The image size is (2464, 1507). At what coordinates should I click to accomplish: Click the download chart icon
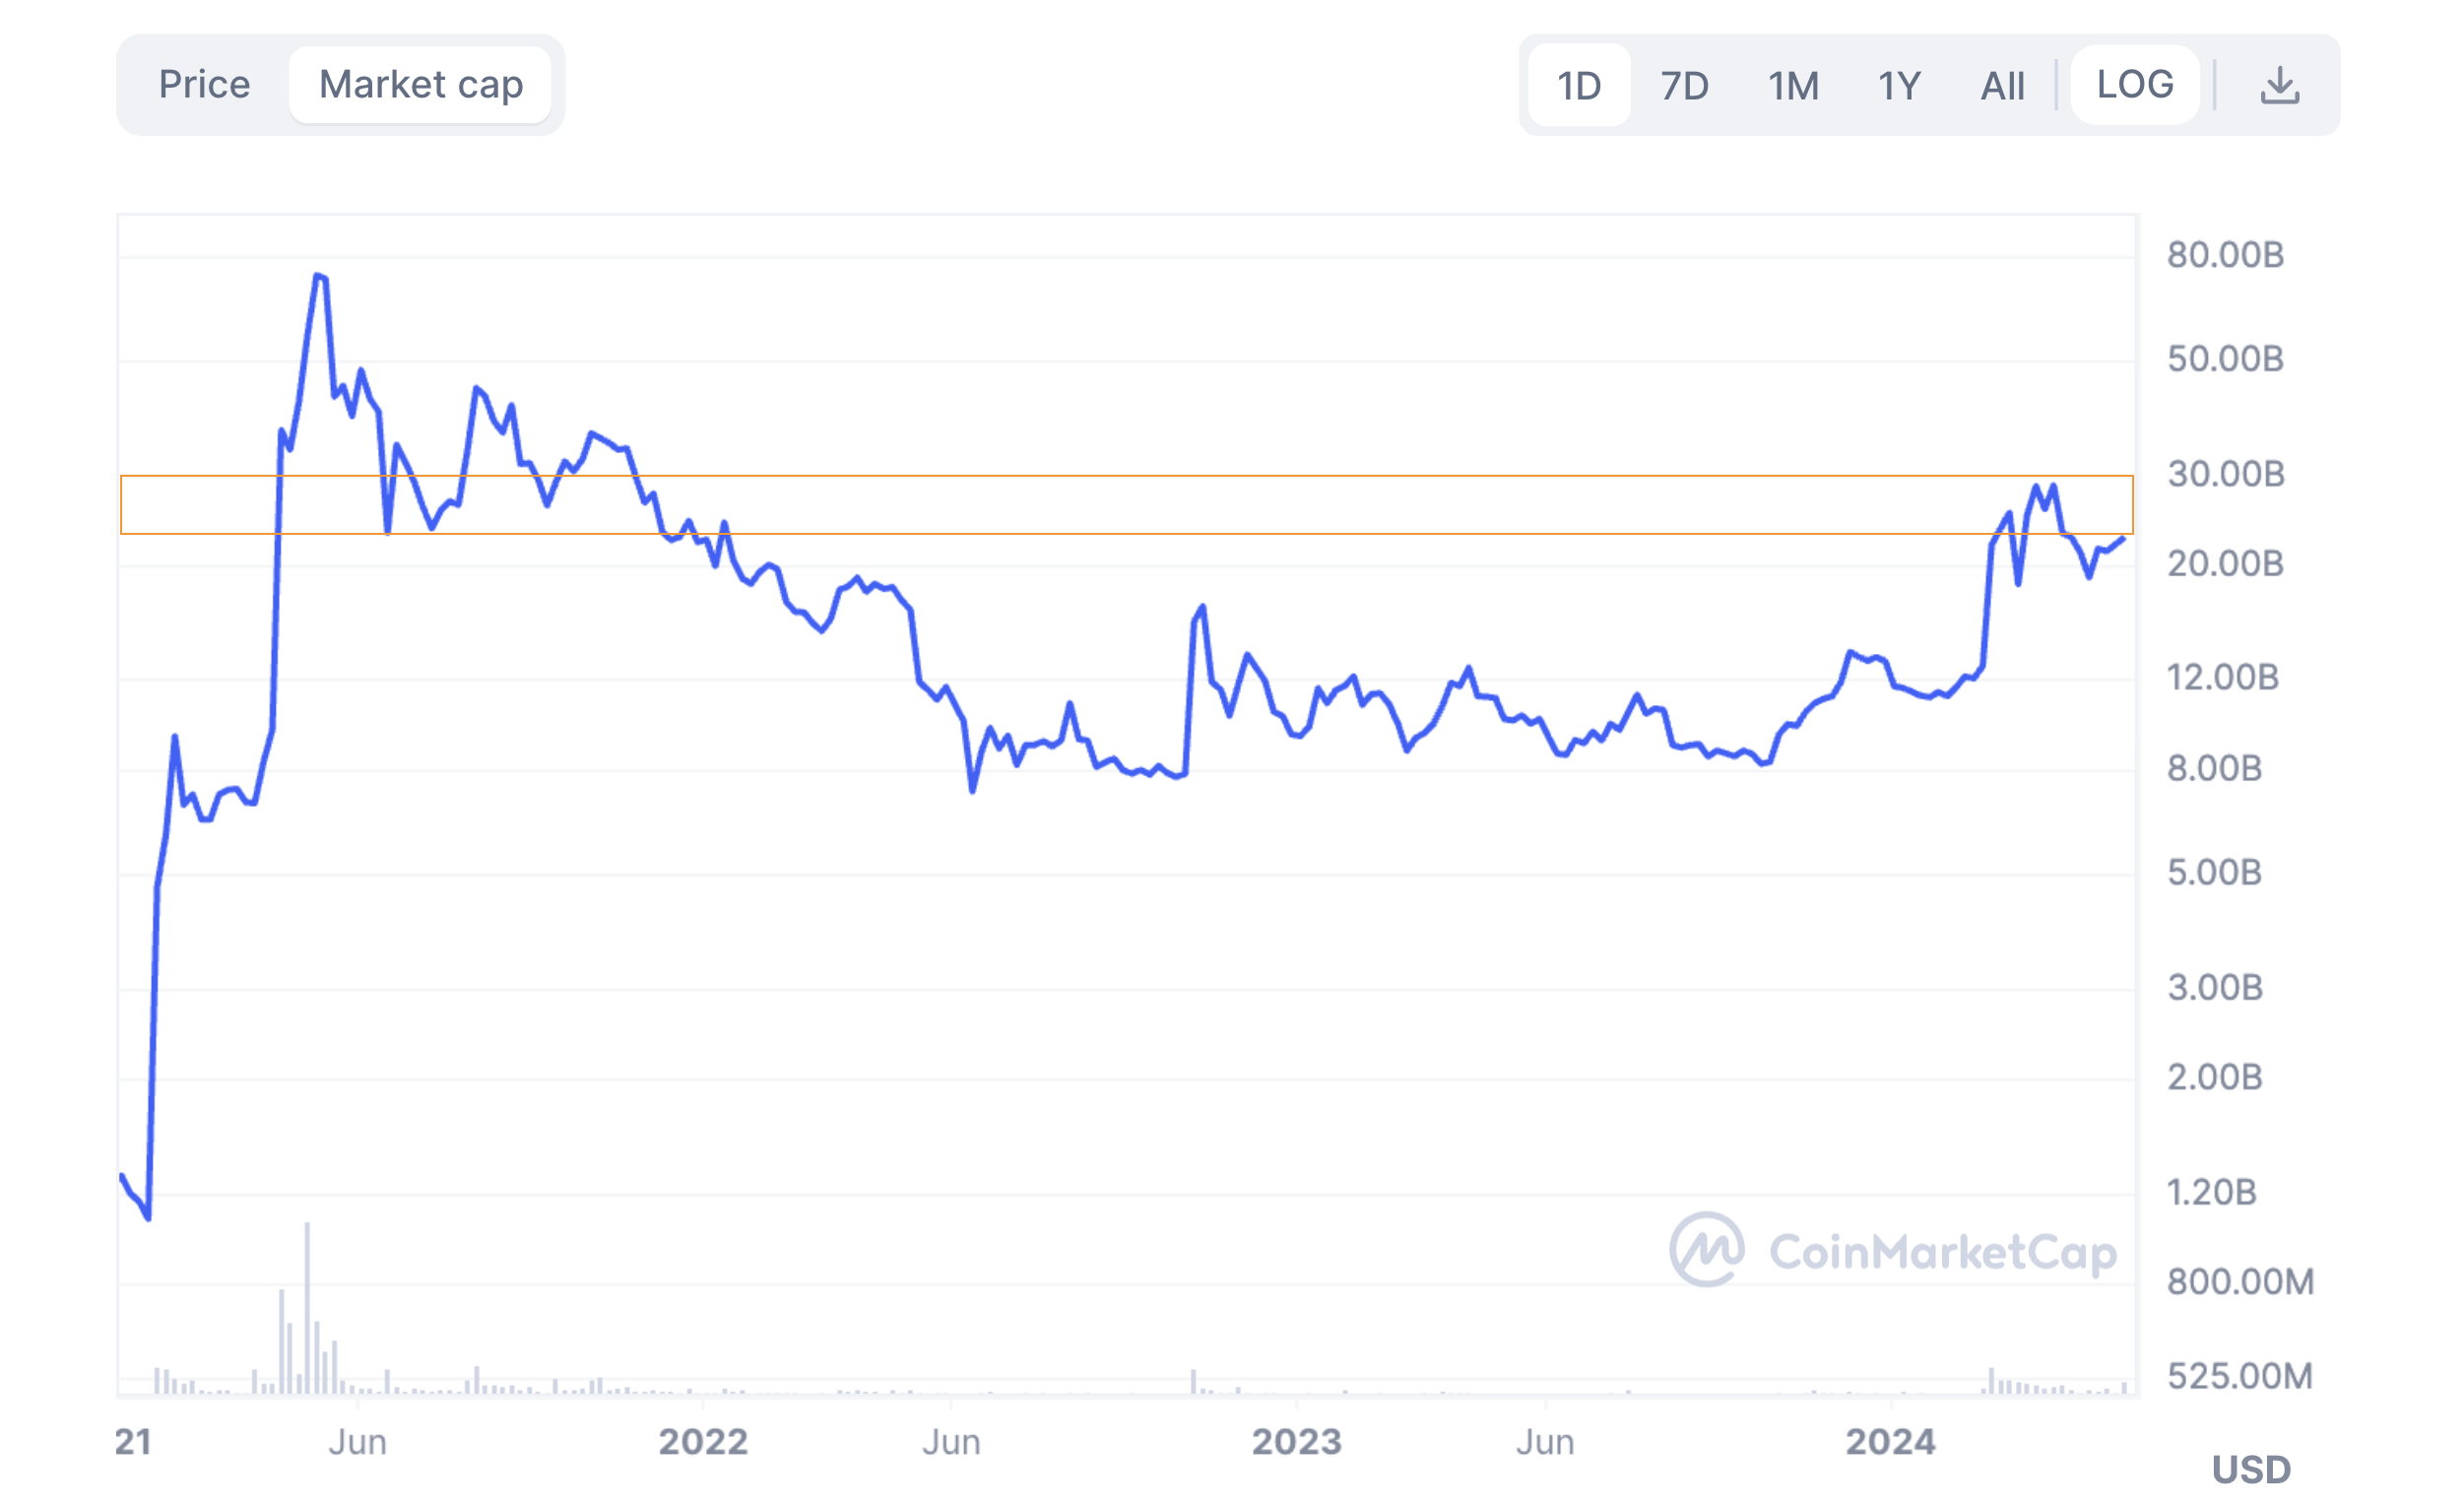pos(2279,86)
